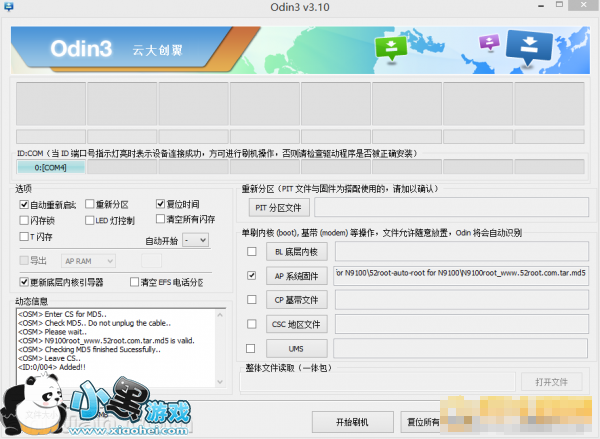Click the PIT file path field
Screen dimensions: 600x439
tap(452, 207)
